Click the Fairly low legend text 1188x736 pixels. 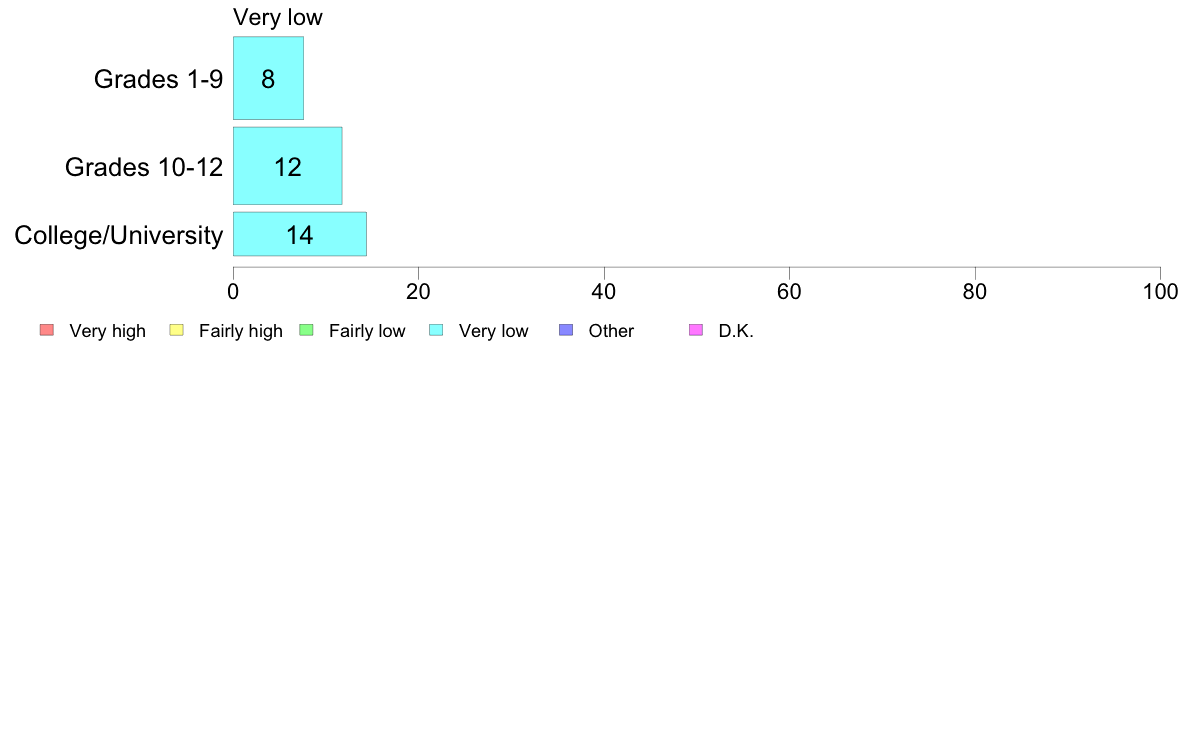[367, 331]
